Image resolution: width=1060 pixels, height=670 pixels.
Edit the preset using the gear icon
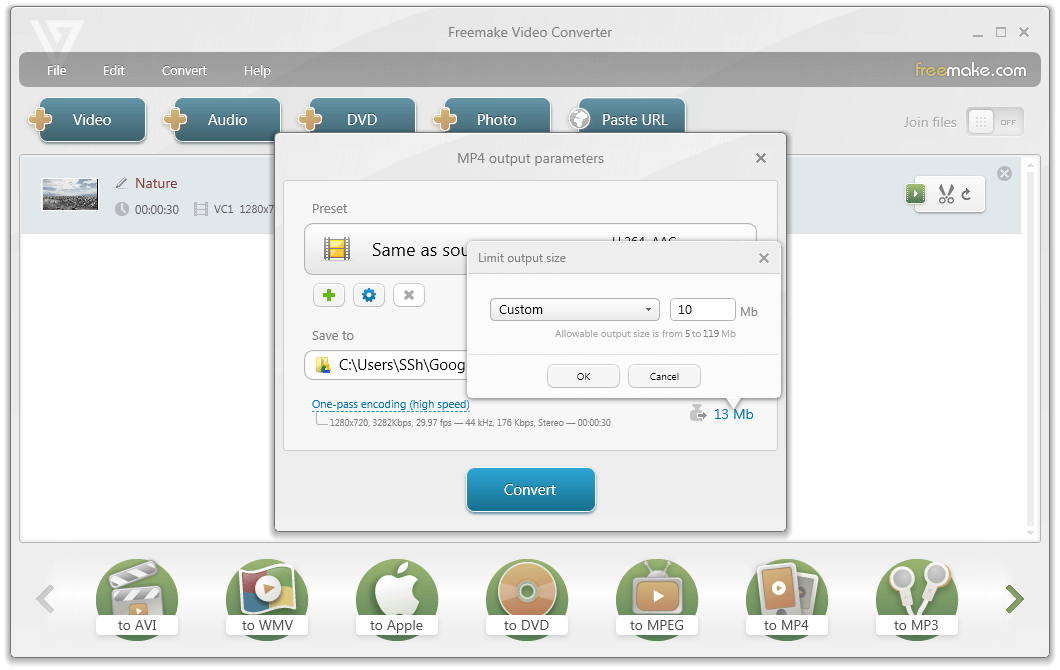click(368, 295)
